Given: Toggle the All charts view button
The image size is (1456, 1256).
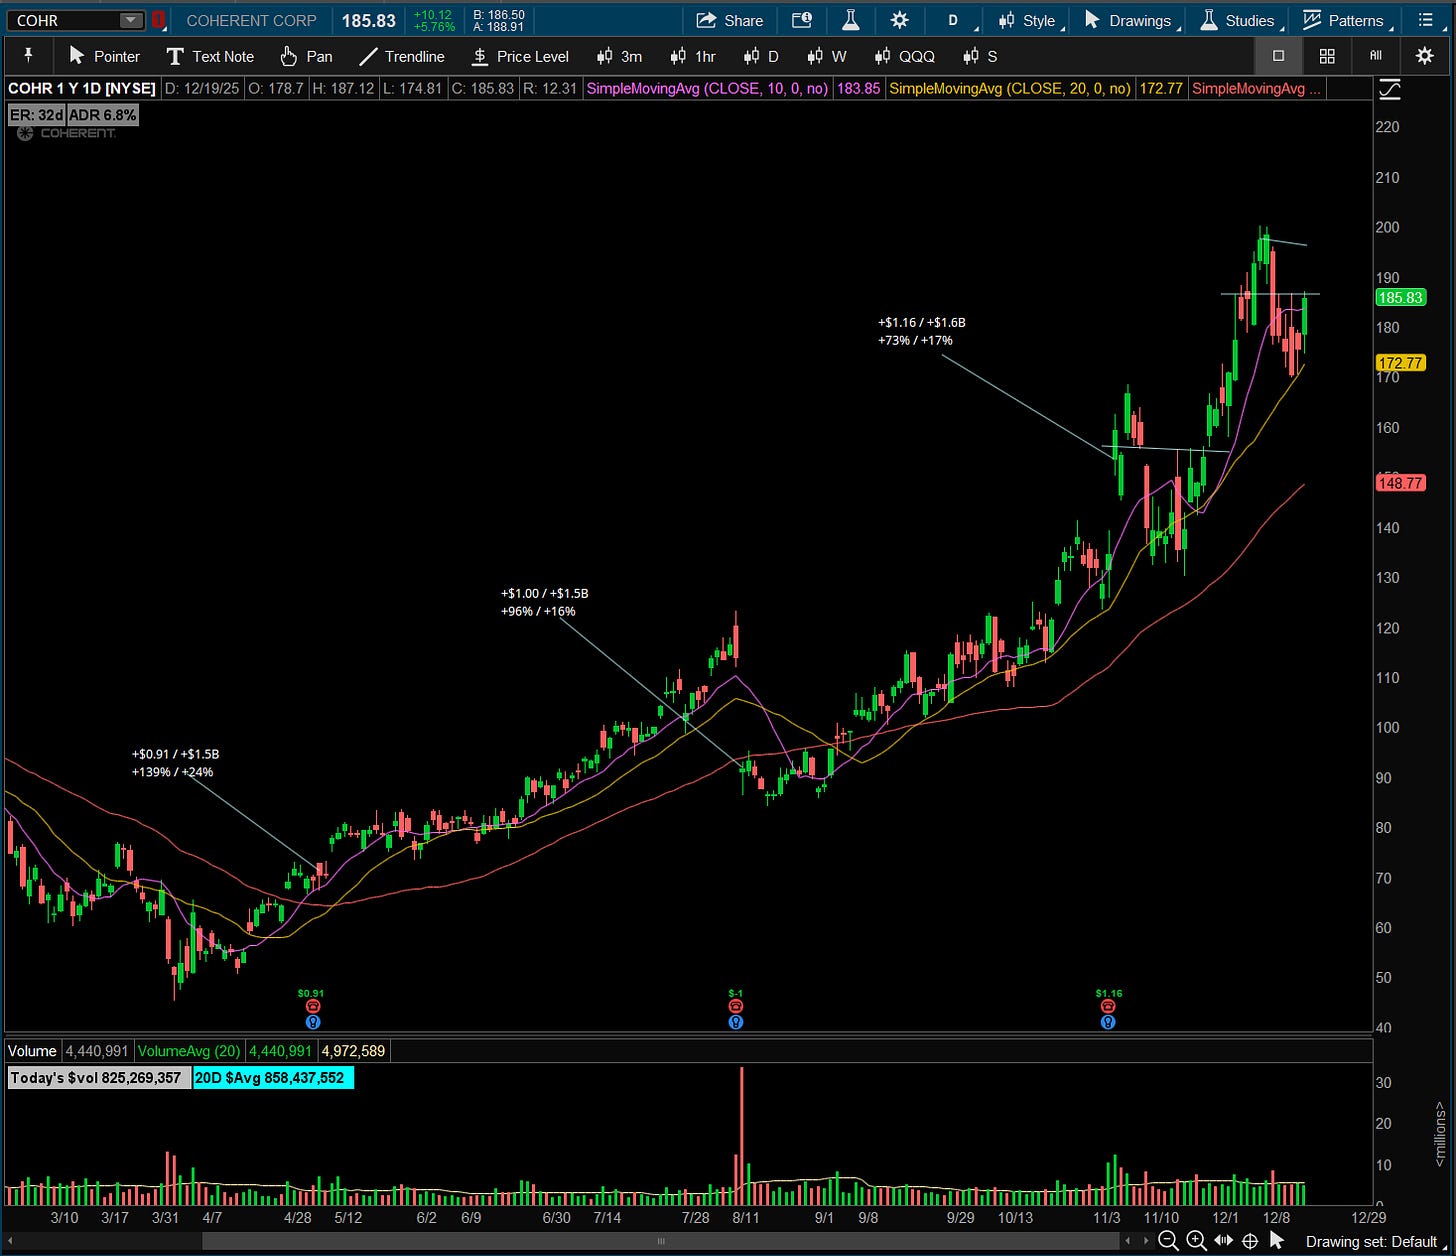Looking at the screenshot, I should [1376, 56].
